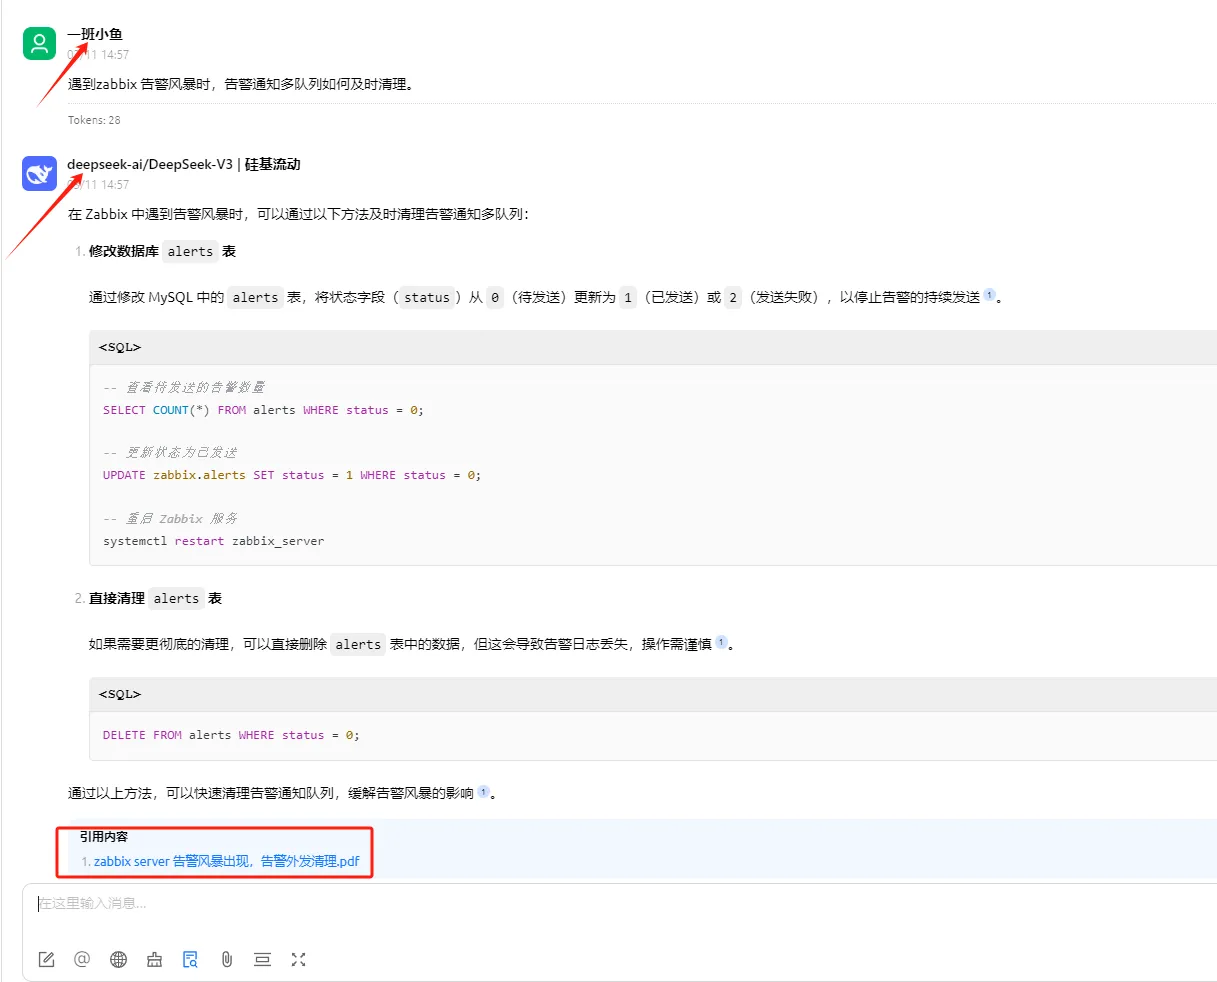Image resolution: width=1217 pixels, height=982 pixels.
Task: Attach a file with the paperclip icon
Action: pos(227,959)
